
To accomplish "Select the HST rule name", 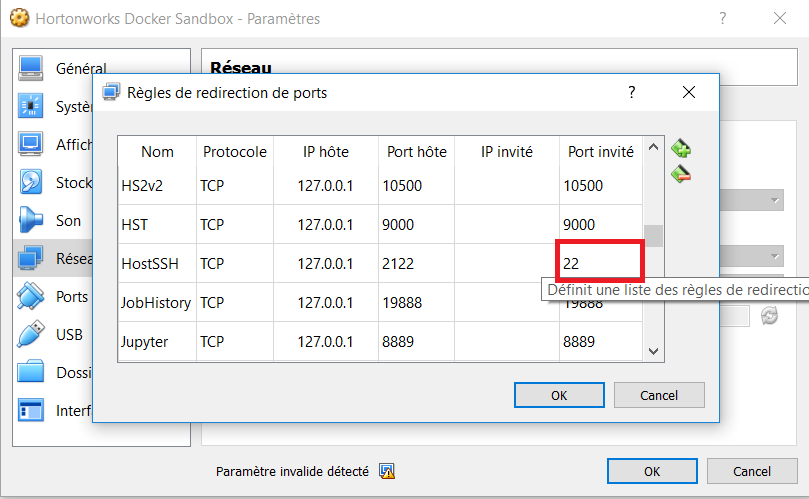I will click(134, 224).
